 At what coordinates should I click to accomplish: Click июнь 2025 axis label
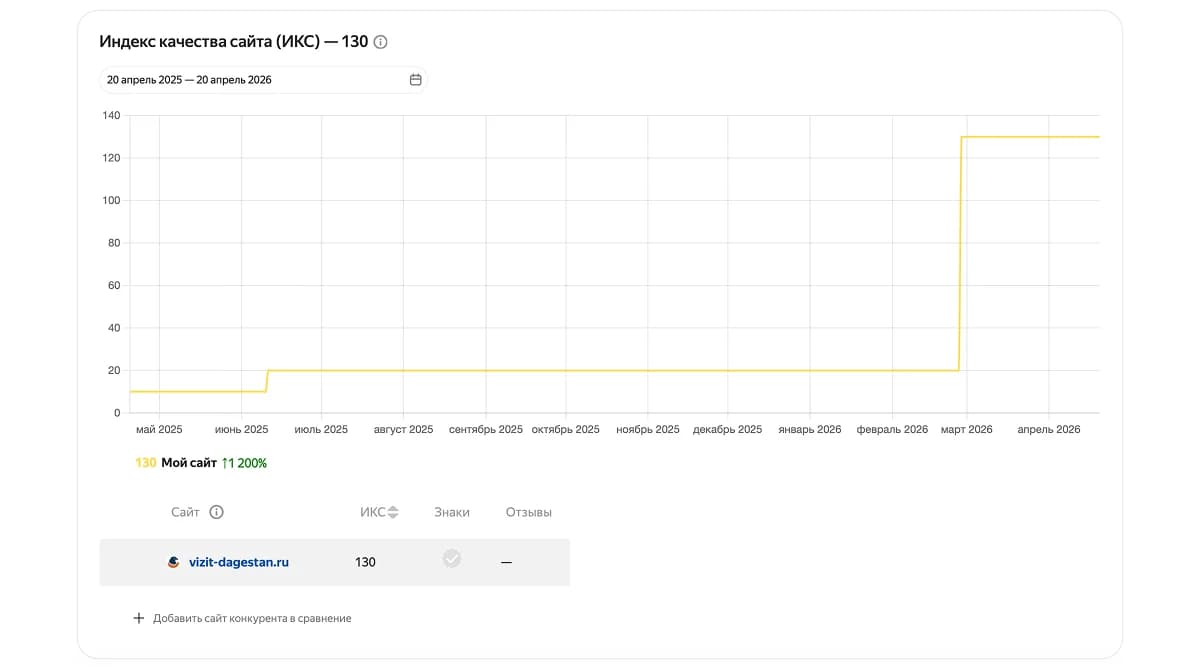241,429
